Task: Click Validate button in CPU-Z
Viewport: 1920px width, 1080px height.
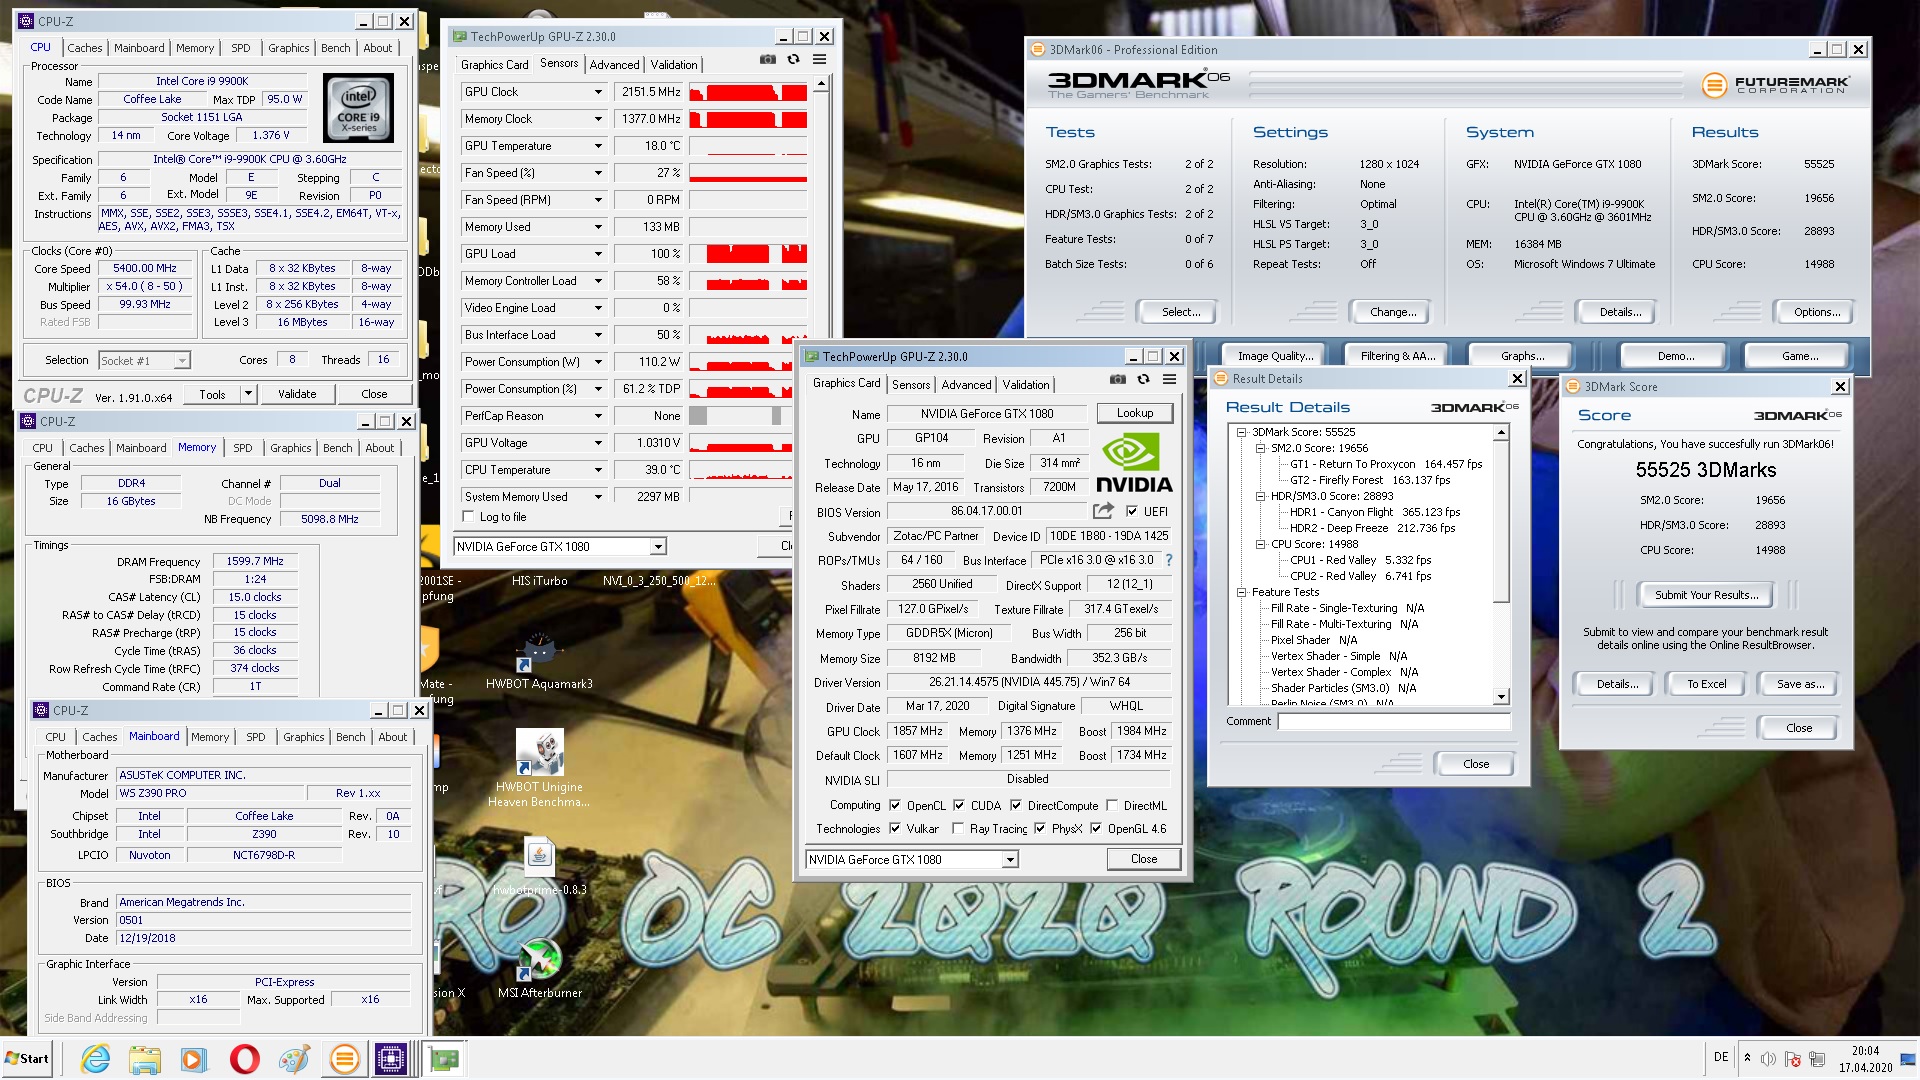Action: [297, 394]
